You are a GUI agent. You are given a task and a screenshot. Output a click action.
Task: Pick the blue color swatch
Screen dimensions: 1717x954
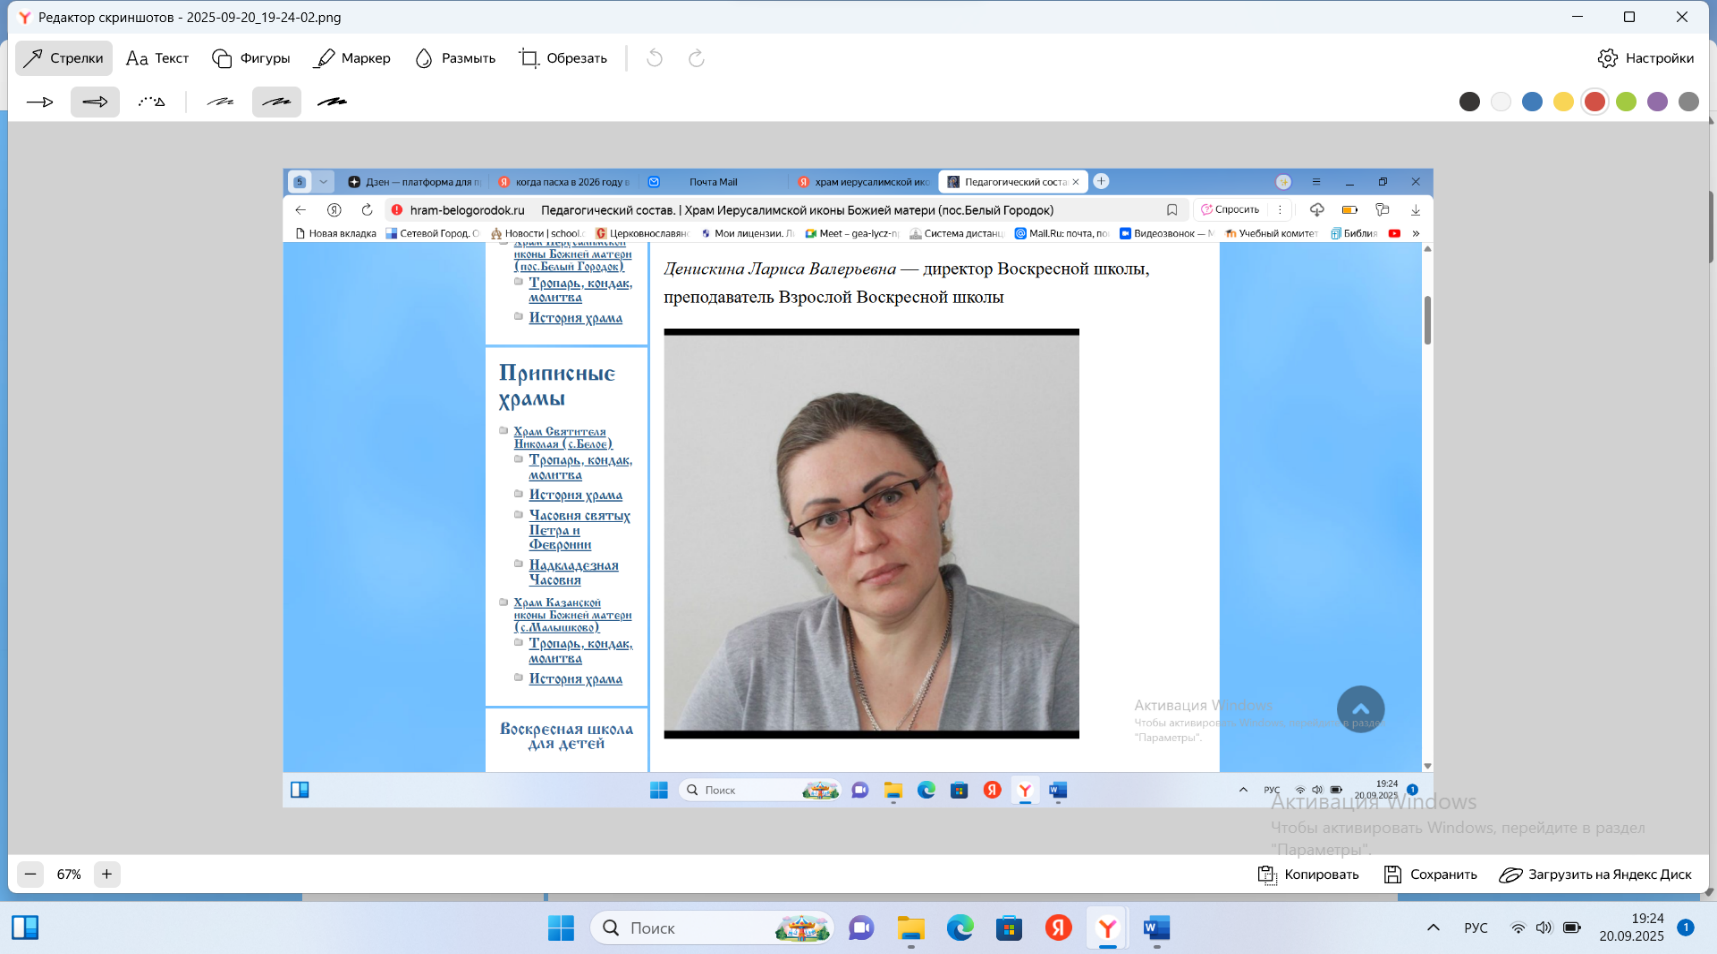1532,102
